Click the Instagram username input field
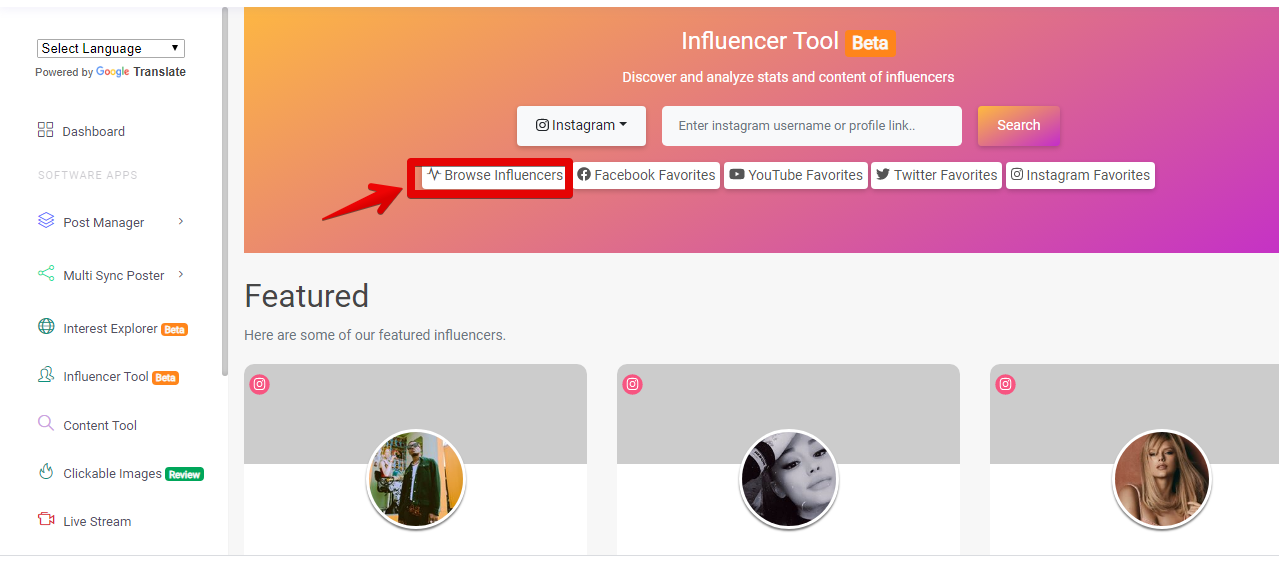Screen dimensions: 1279x562 (x=812, y=126)
